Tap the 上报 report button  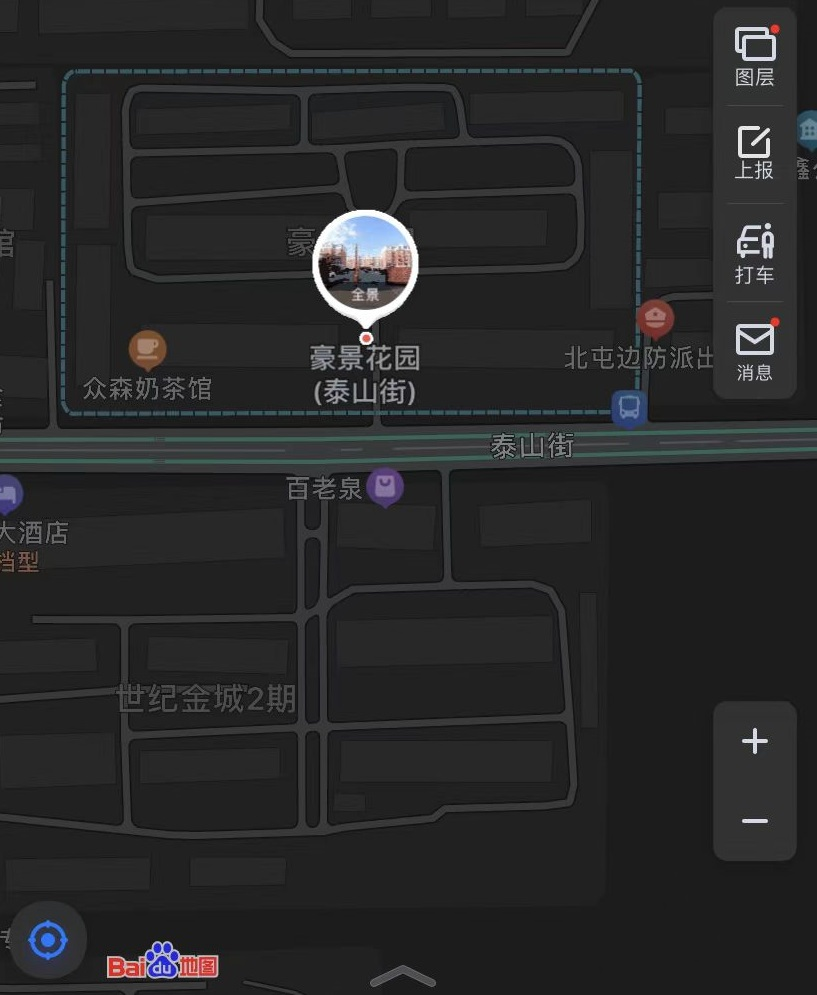click(x=754, y=153)
